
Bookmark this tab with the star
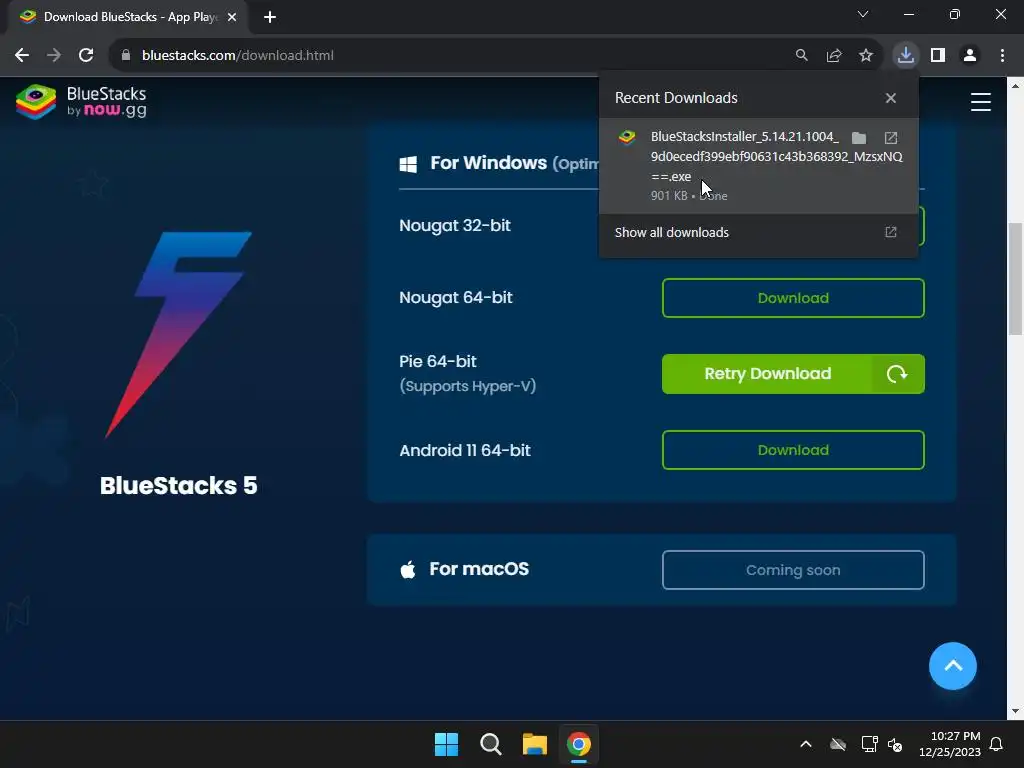click(865, 56)
